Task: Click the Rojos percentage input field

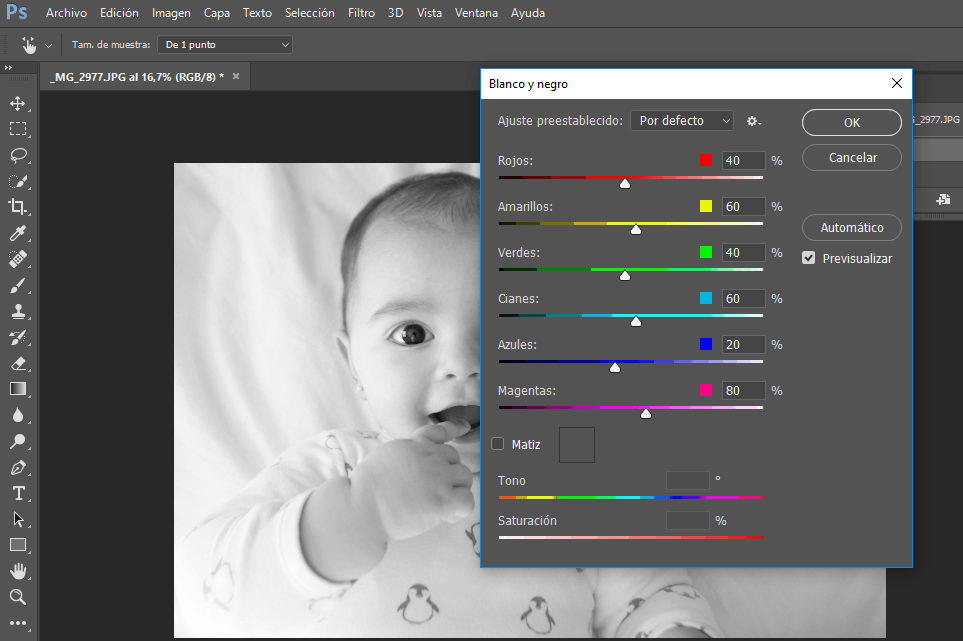Action: pos(744,160)
